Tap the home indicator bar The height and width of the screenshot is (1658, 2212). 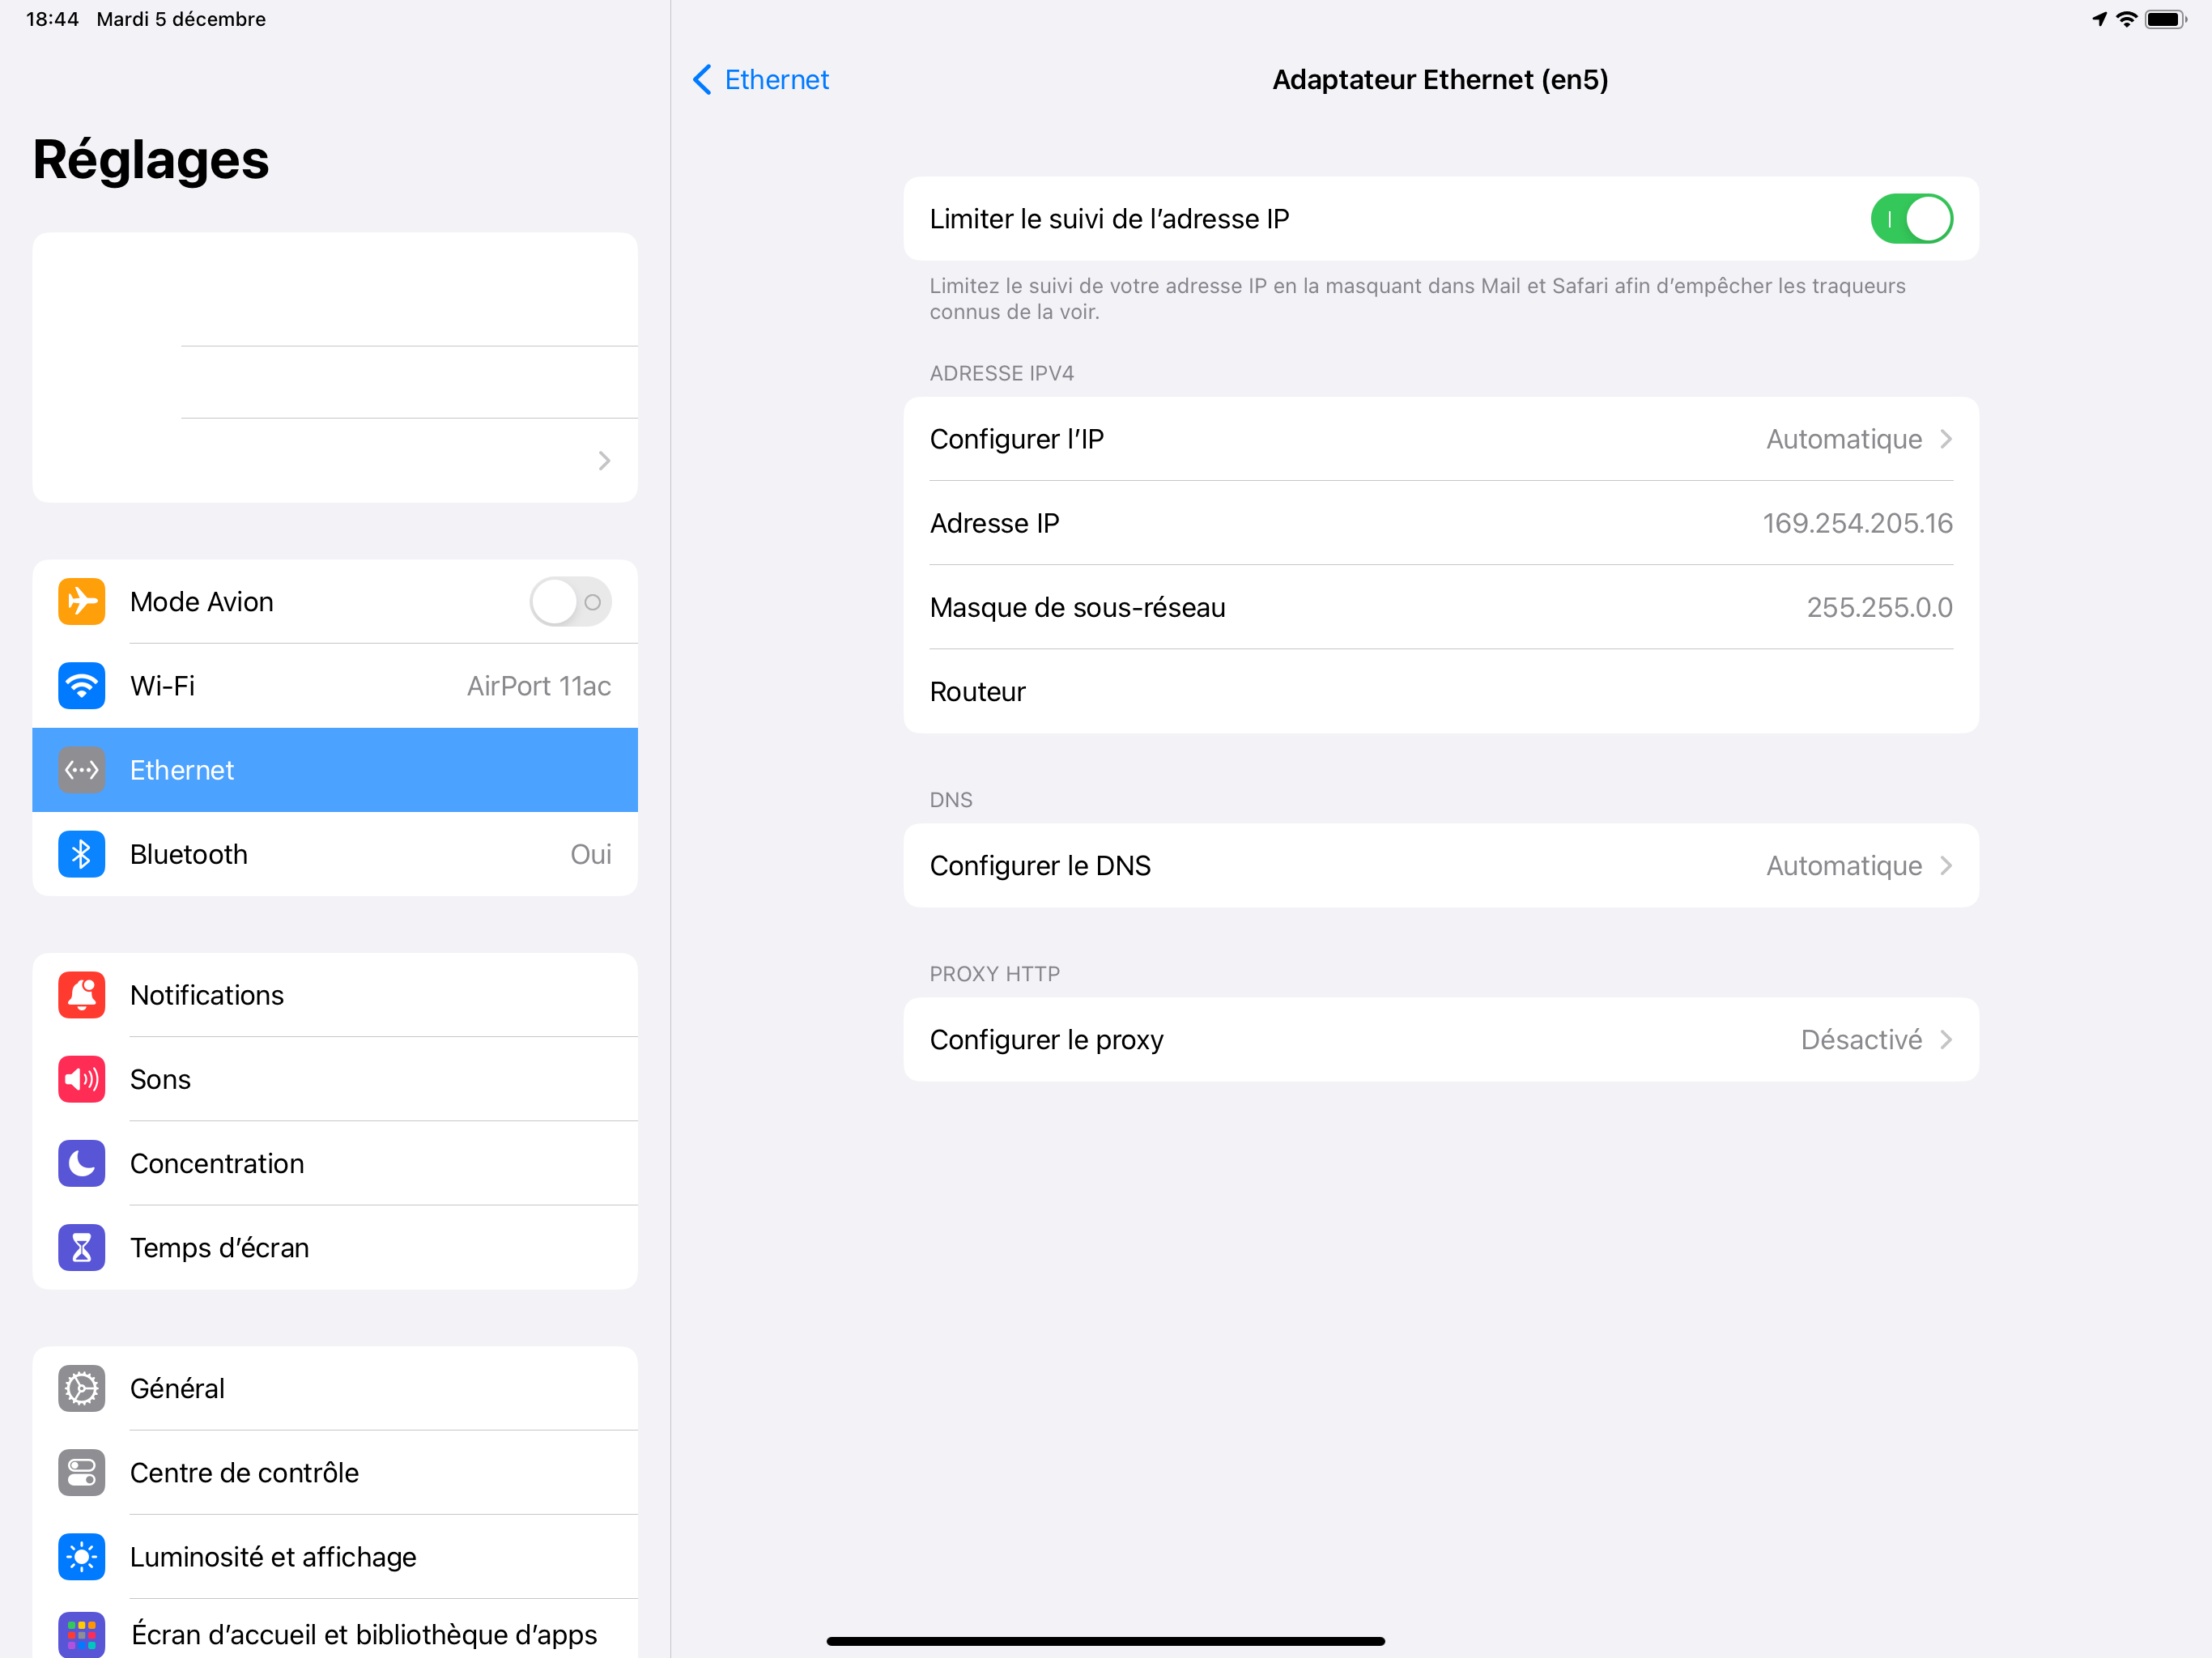click(1105, 1641)
